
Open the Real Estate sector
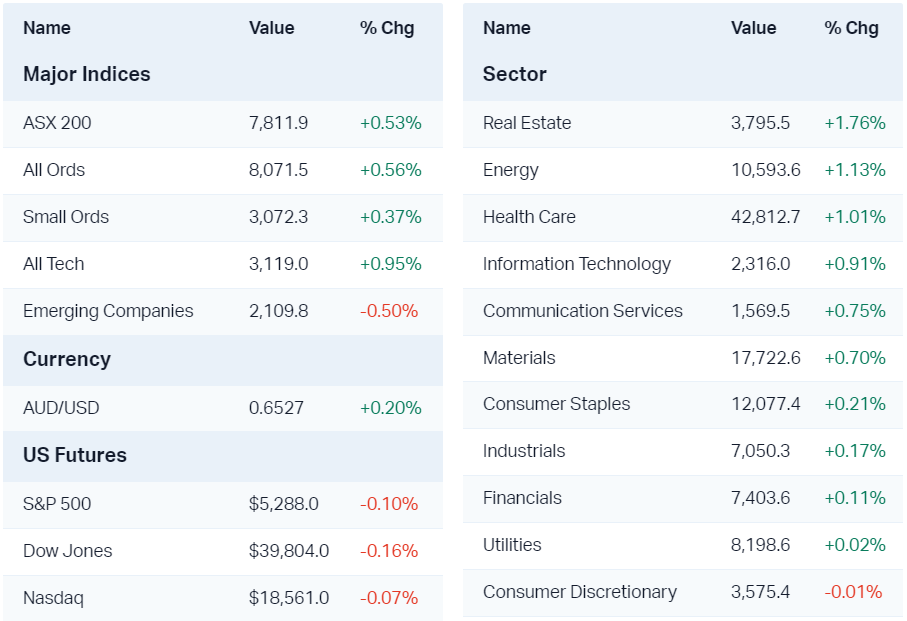[x=527, y=123]
